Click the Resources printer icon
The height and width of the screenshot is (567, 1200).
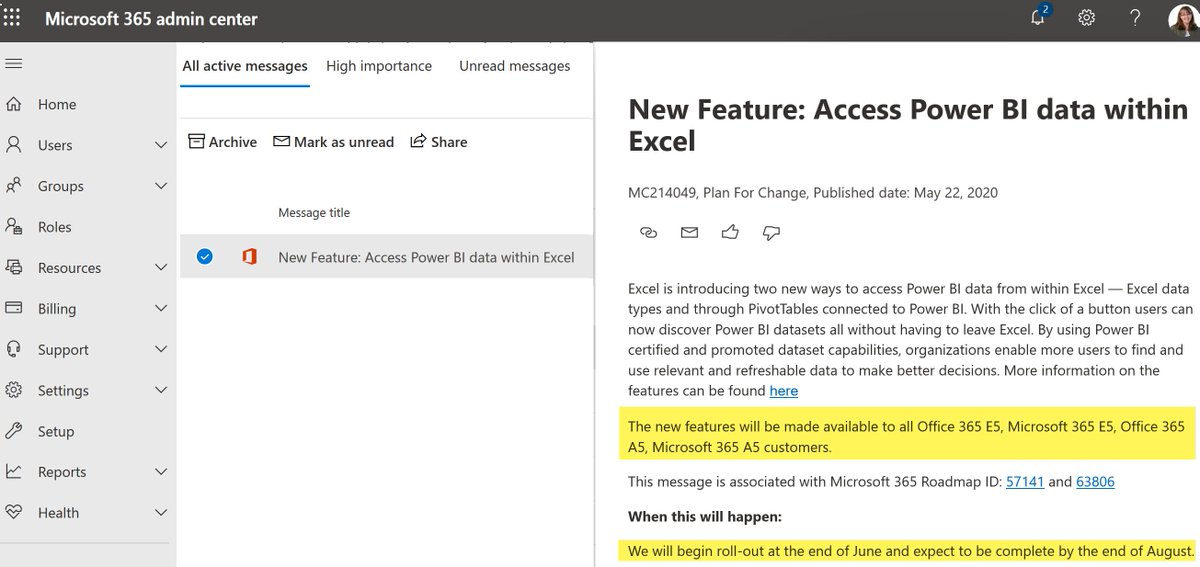coord(14,268)
